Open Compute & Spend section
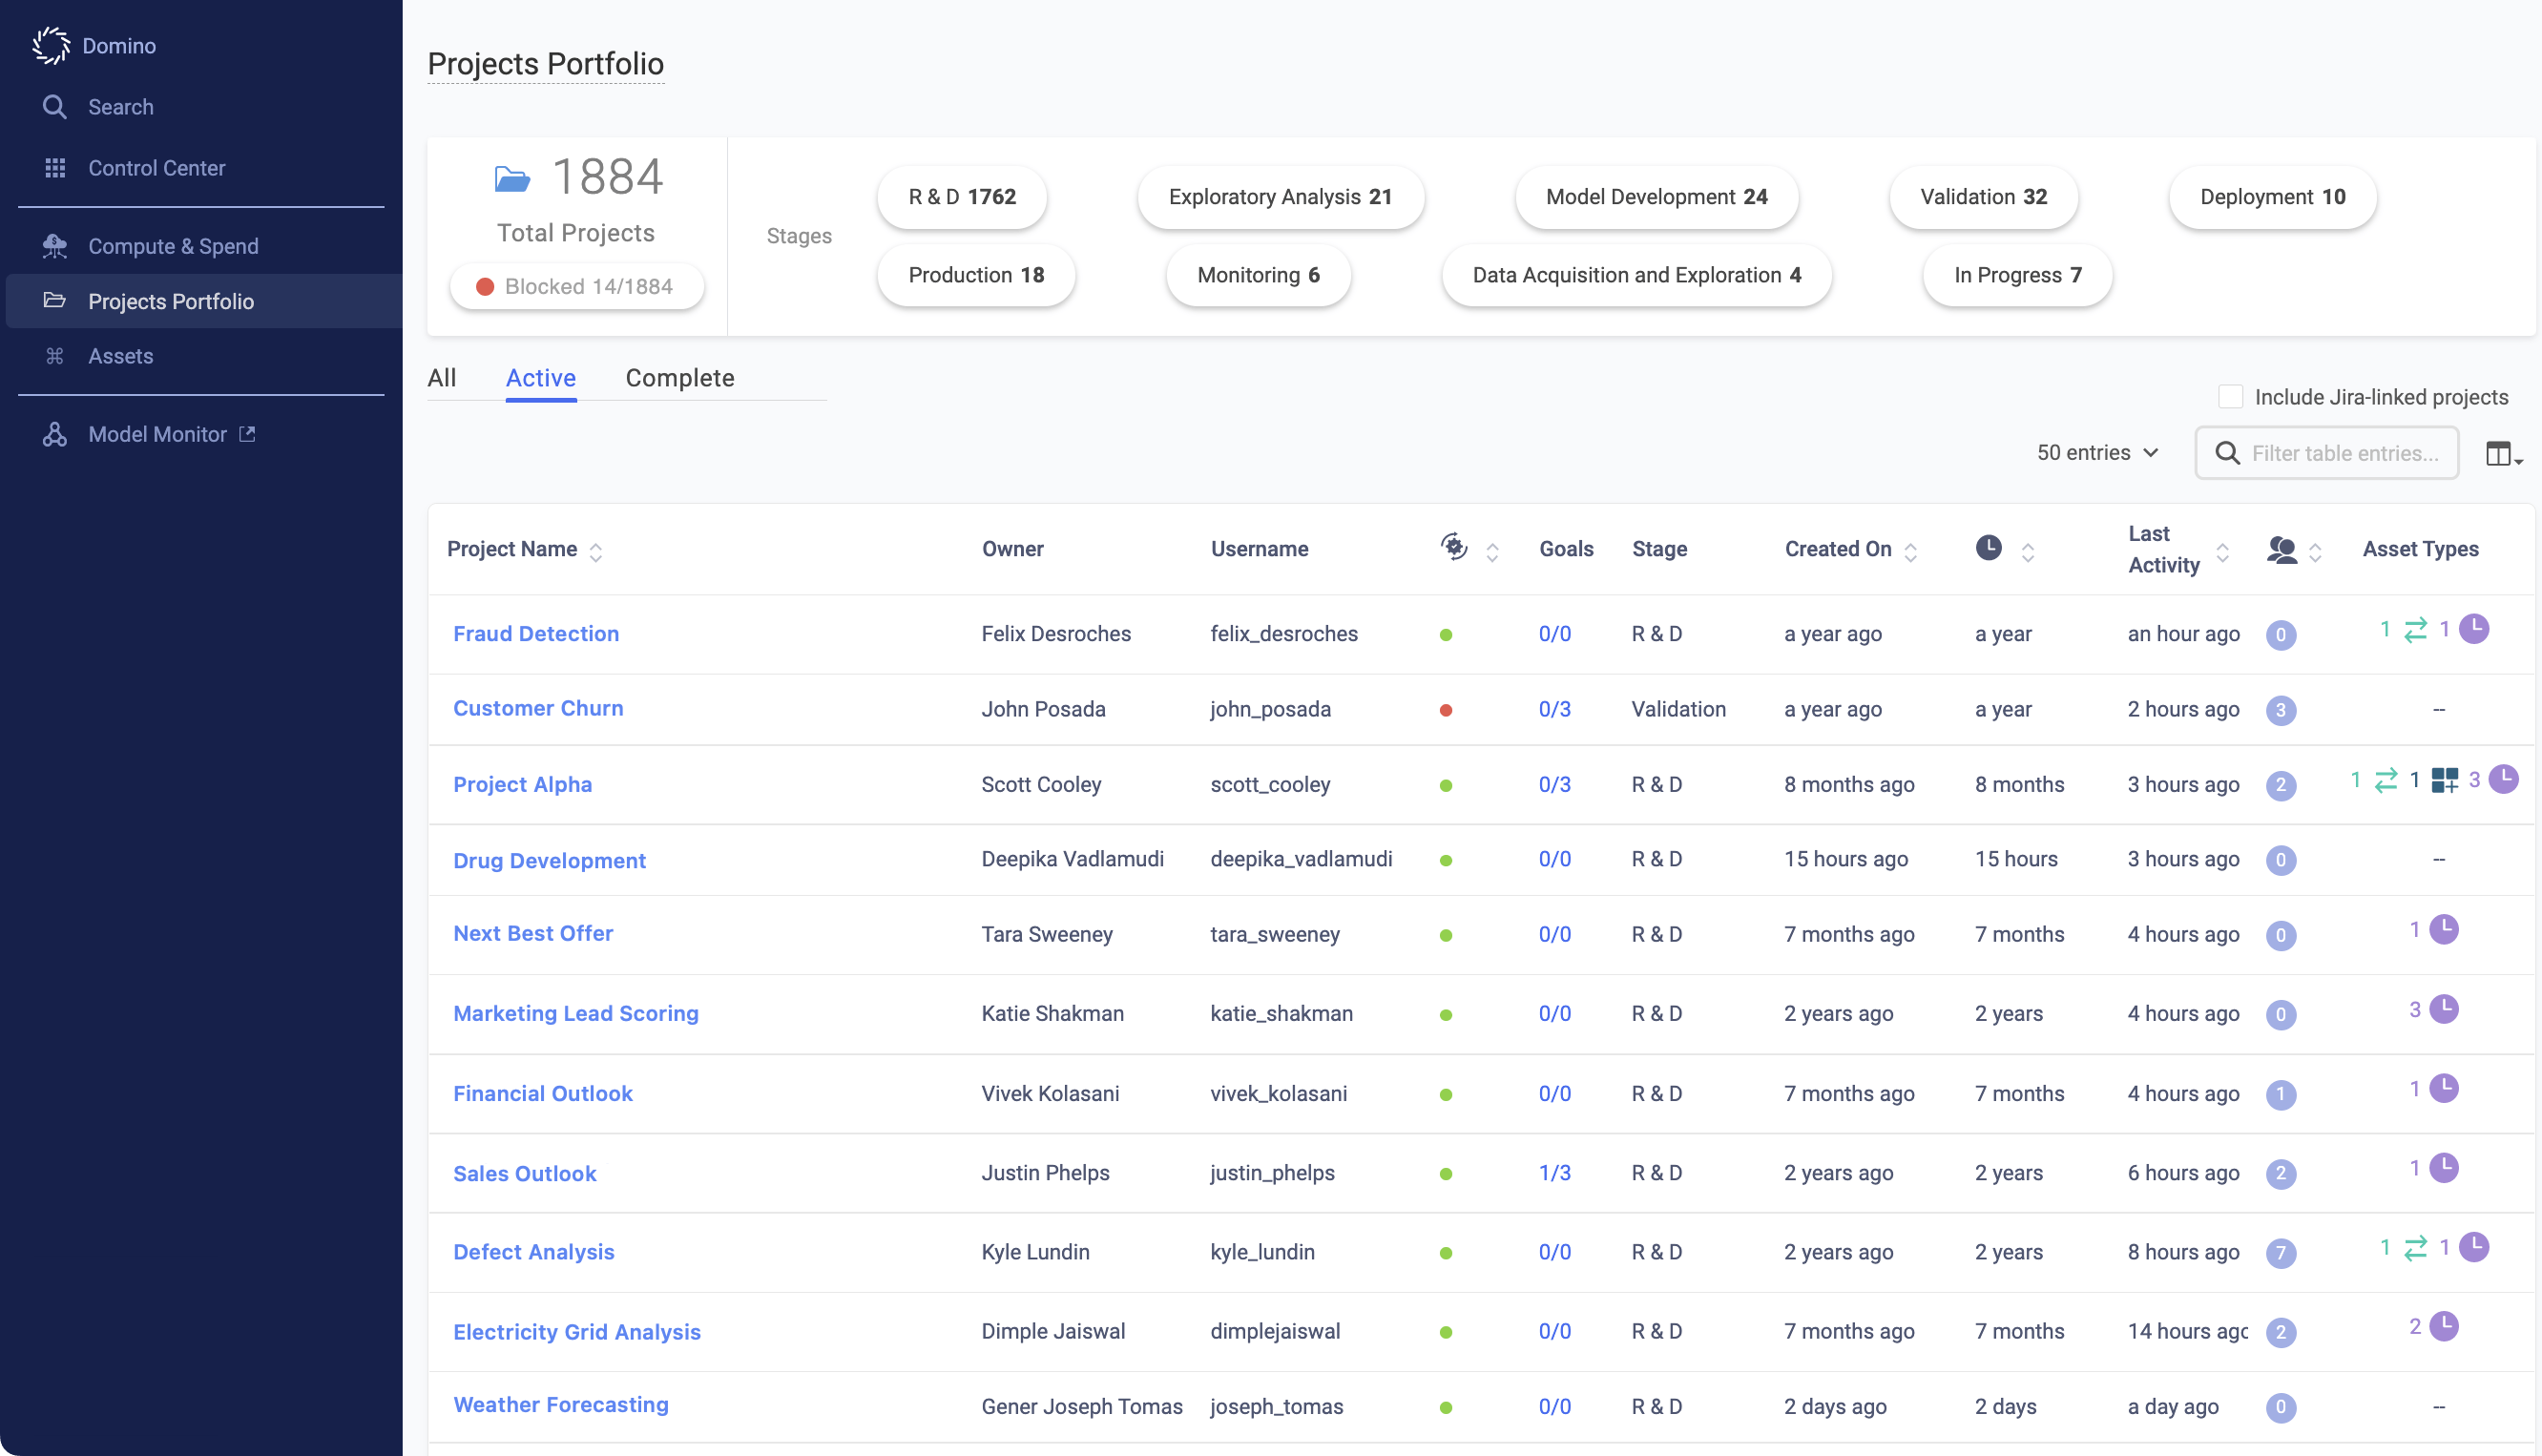The image size is (2542, 1456). tap(172, 246)
